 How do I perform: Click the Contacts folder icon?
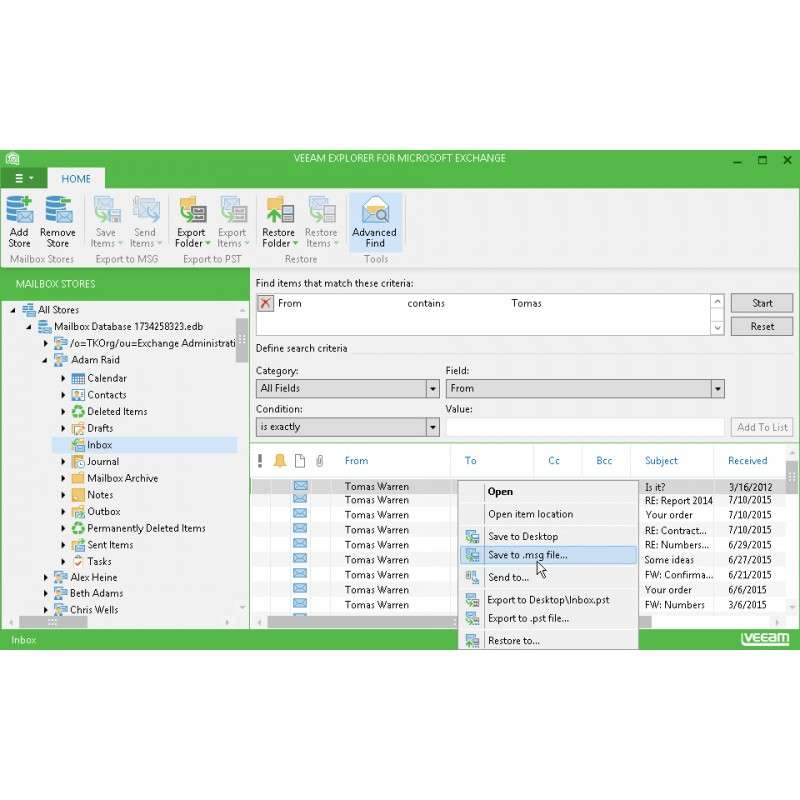[x=78, y=395]
